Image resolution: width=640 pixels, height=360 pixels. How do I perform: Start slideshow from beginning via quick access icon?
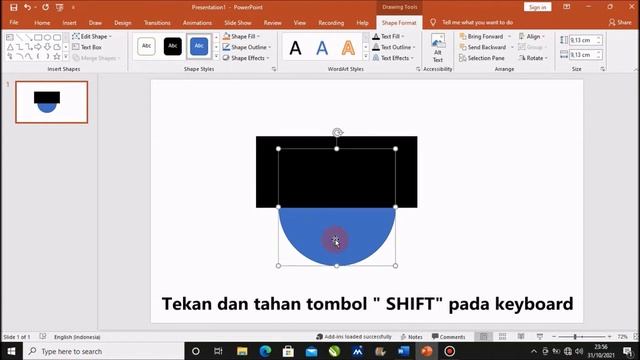click(60, 7)
